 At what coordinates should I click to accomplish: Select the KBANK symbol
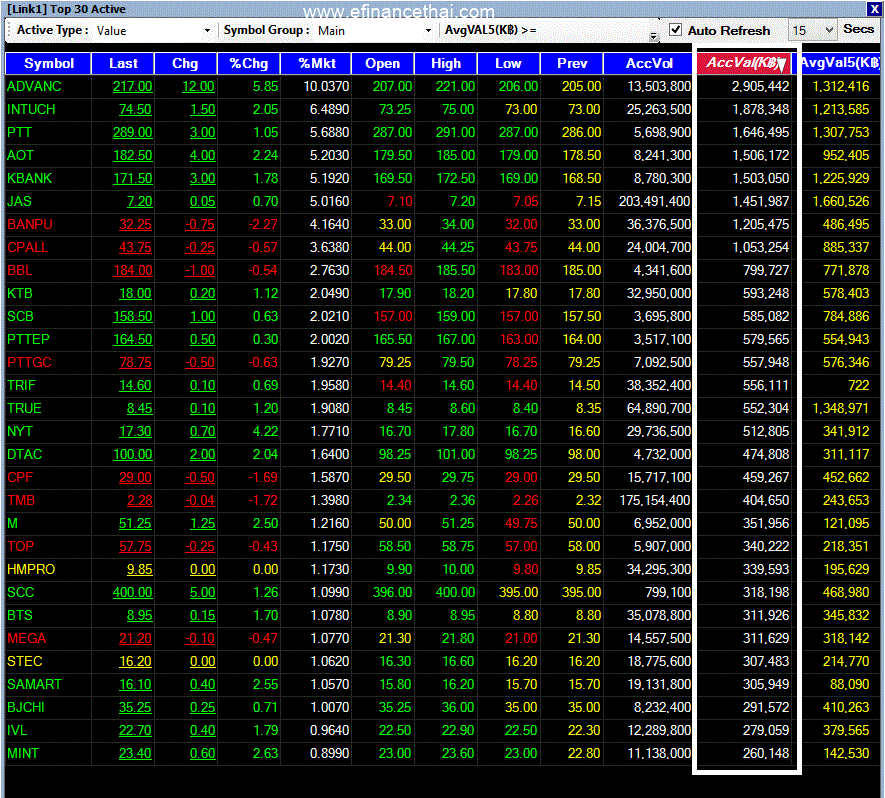(x=29, y=178)
